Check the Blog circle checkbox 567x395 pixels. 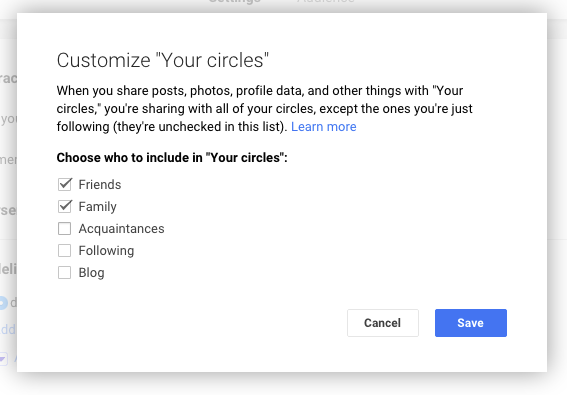pos(64,273)
